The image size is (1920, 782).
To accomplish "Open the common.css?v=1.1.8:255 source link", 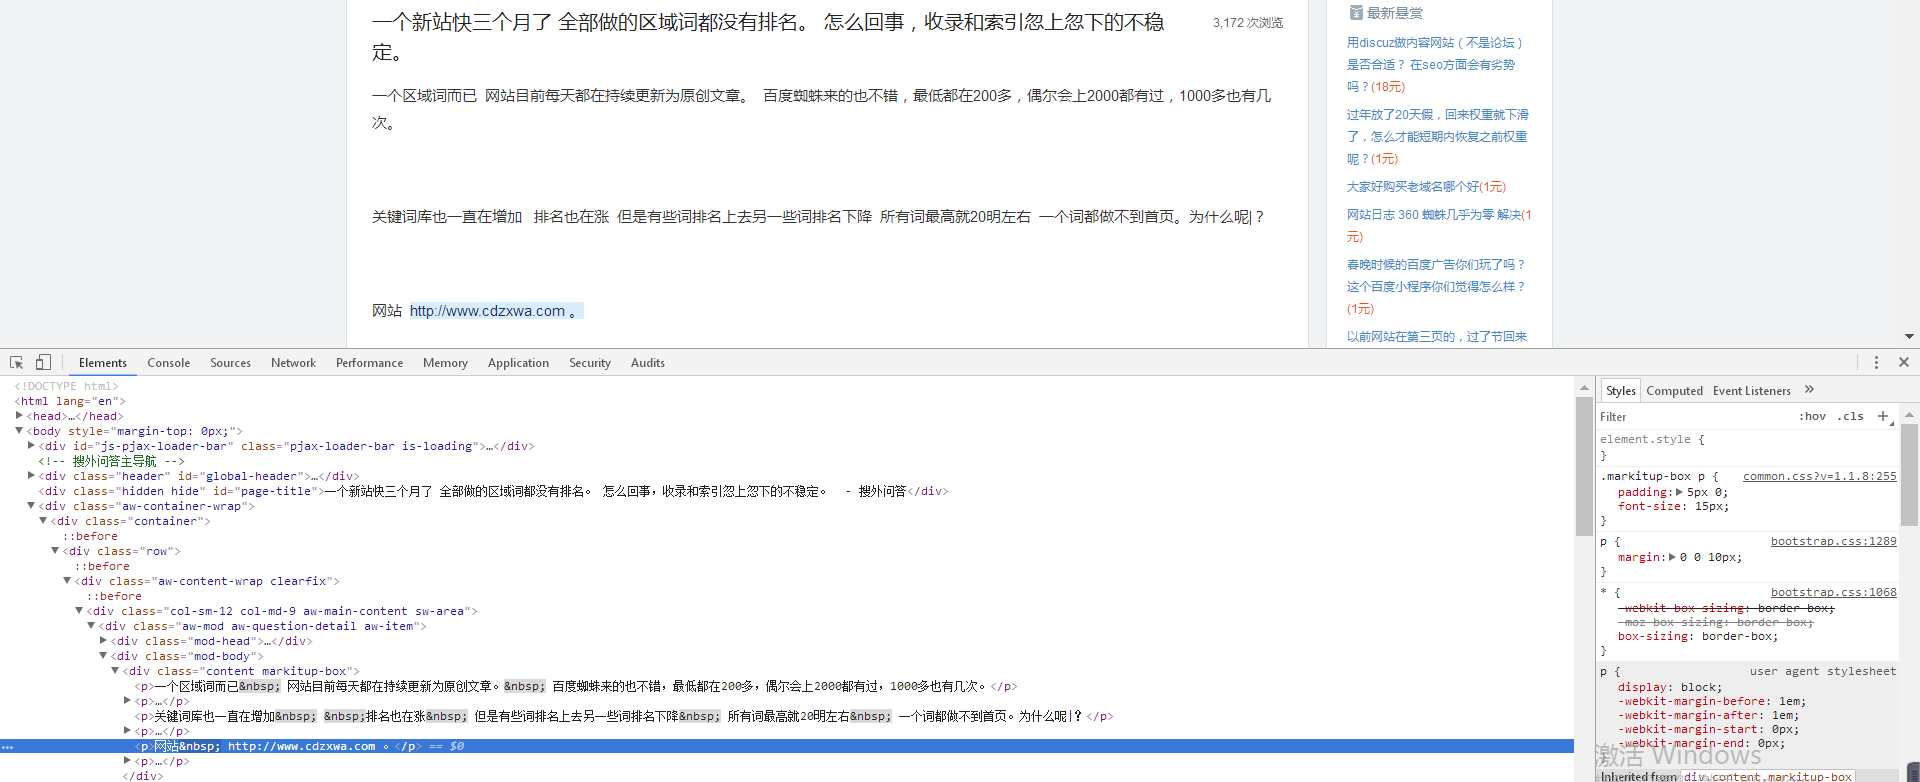I will click(x=1819, y=476).
